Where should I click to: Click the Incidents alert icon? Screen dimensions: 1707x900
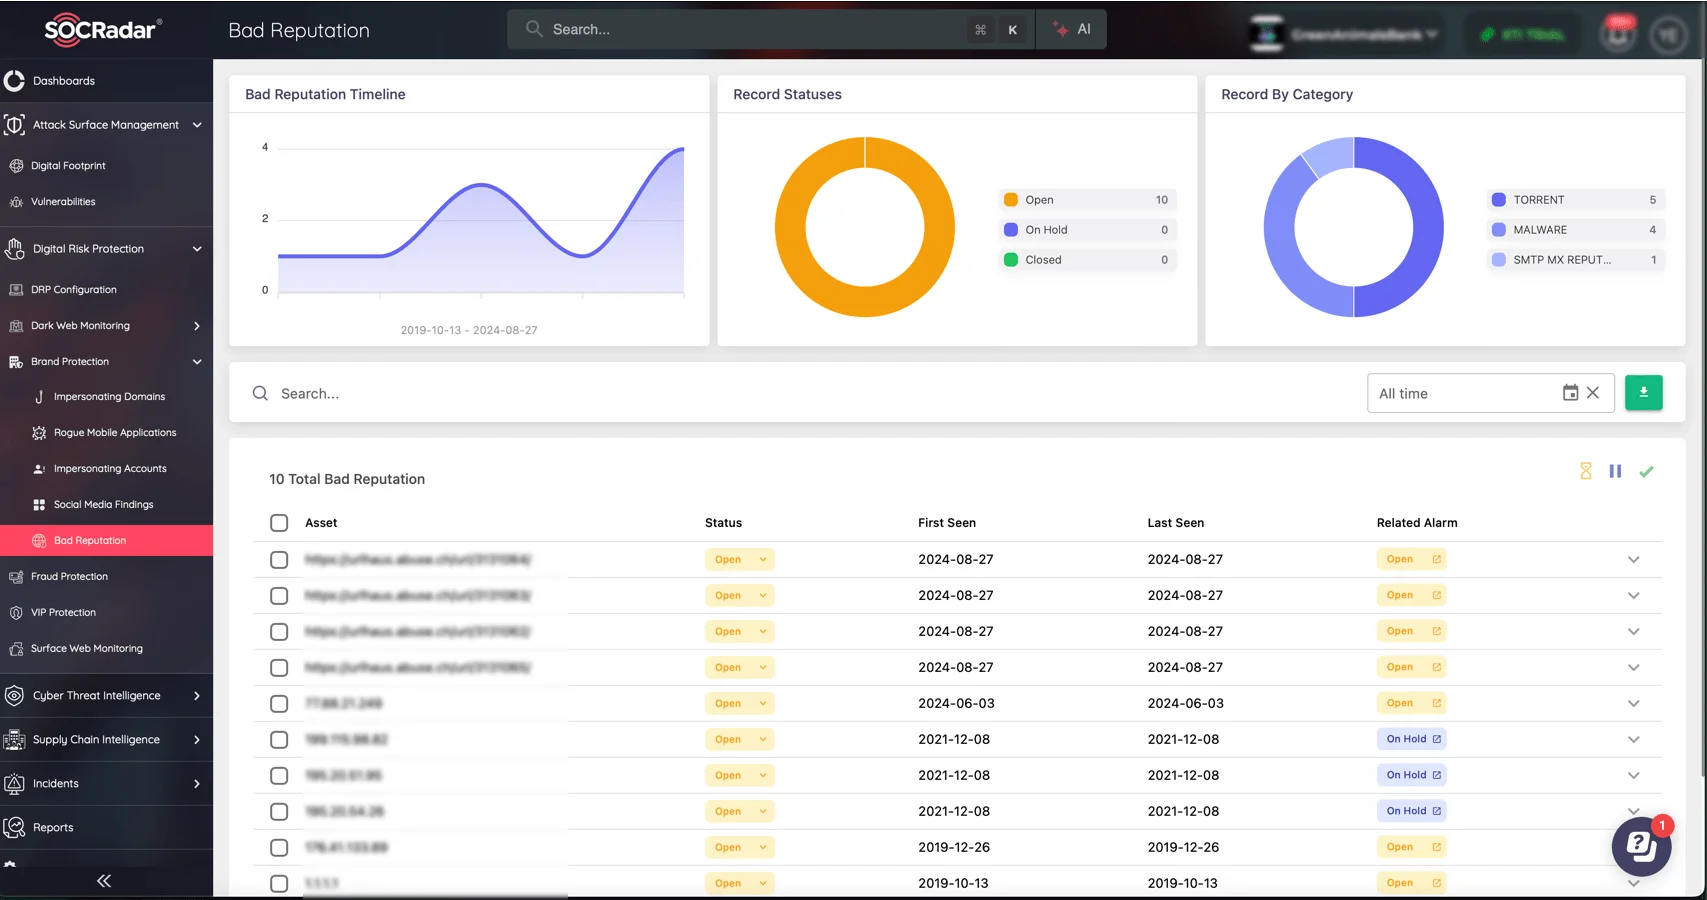[14, 784]
